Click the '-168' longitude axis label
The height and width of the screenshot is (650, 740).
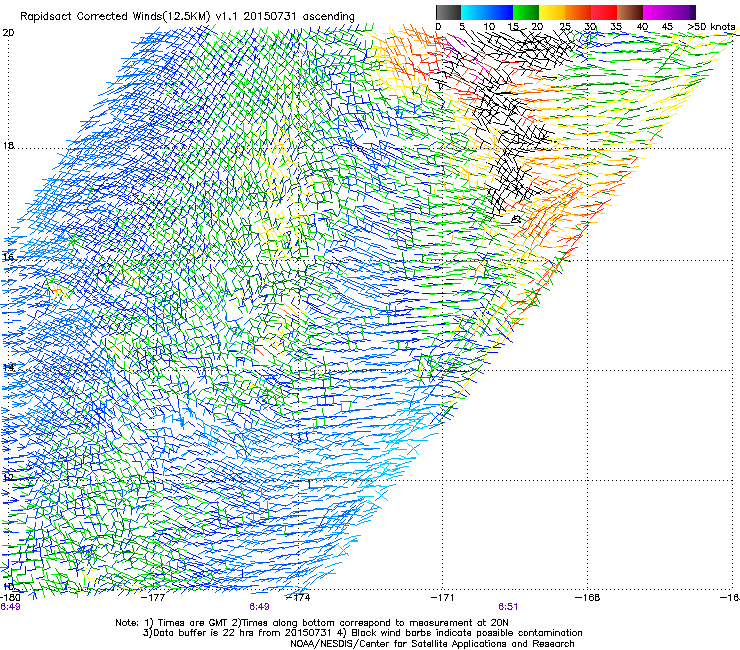pyautogui.click(x=587, y=598)
